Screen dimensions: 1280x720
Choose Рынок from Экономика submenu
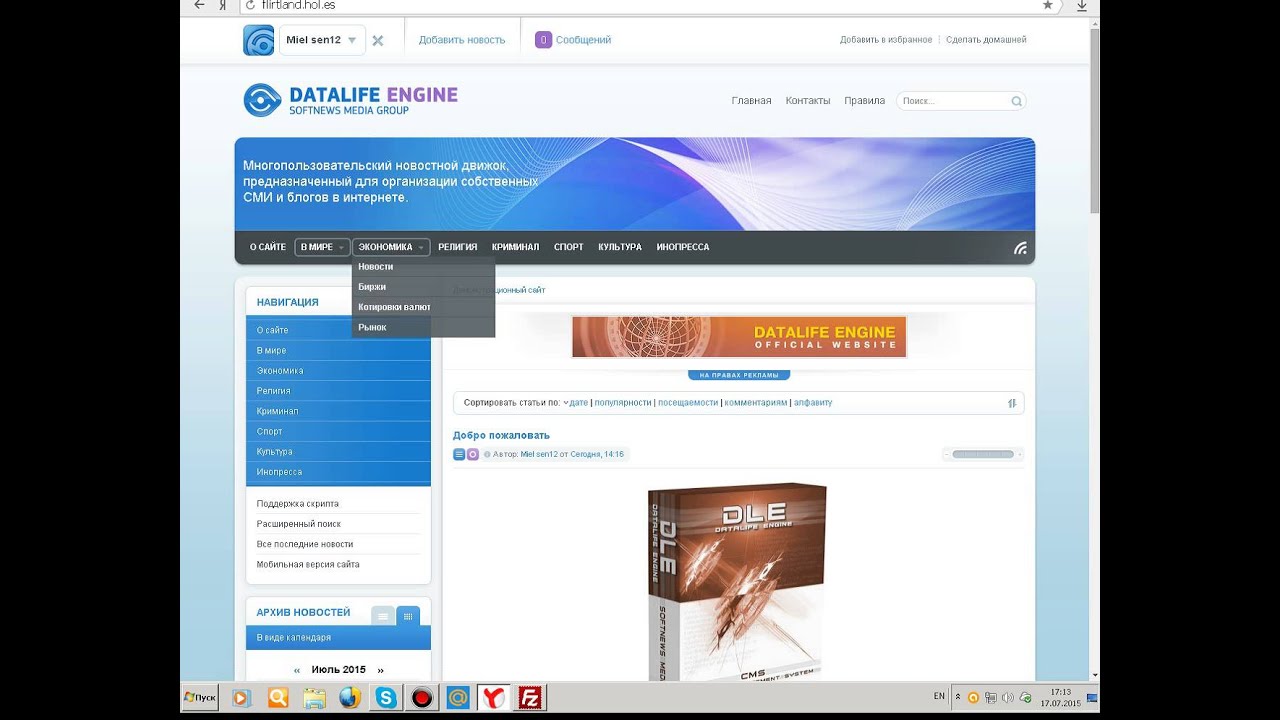pyautogui.click(x=423, y=327)
